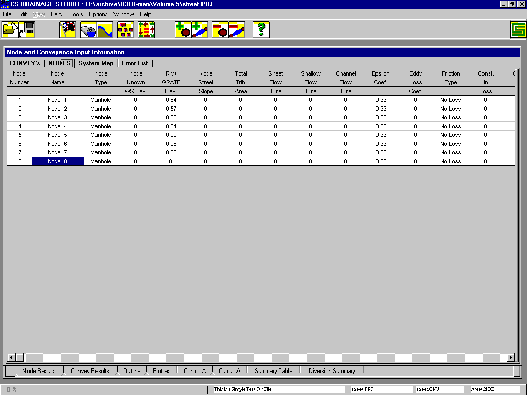Click the Node 5 name cell
This screenshot has height=396, width=527.
pos(58,135)
